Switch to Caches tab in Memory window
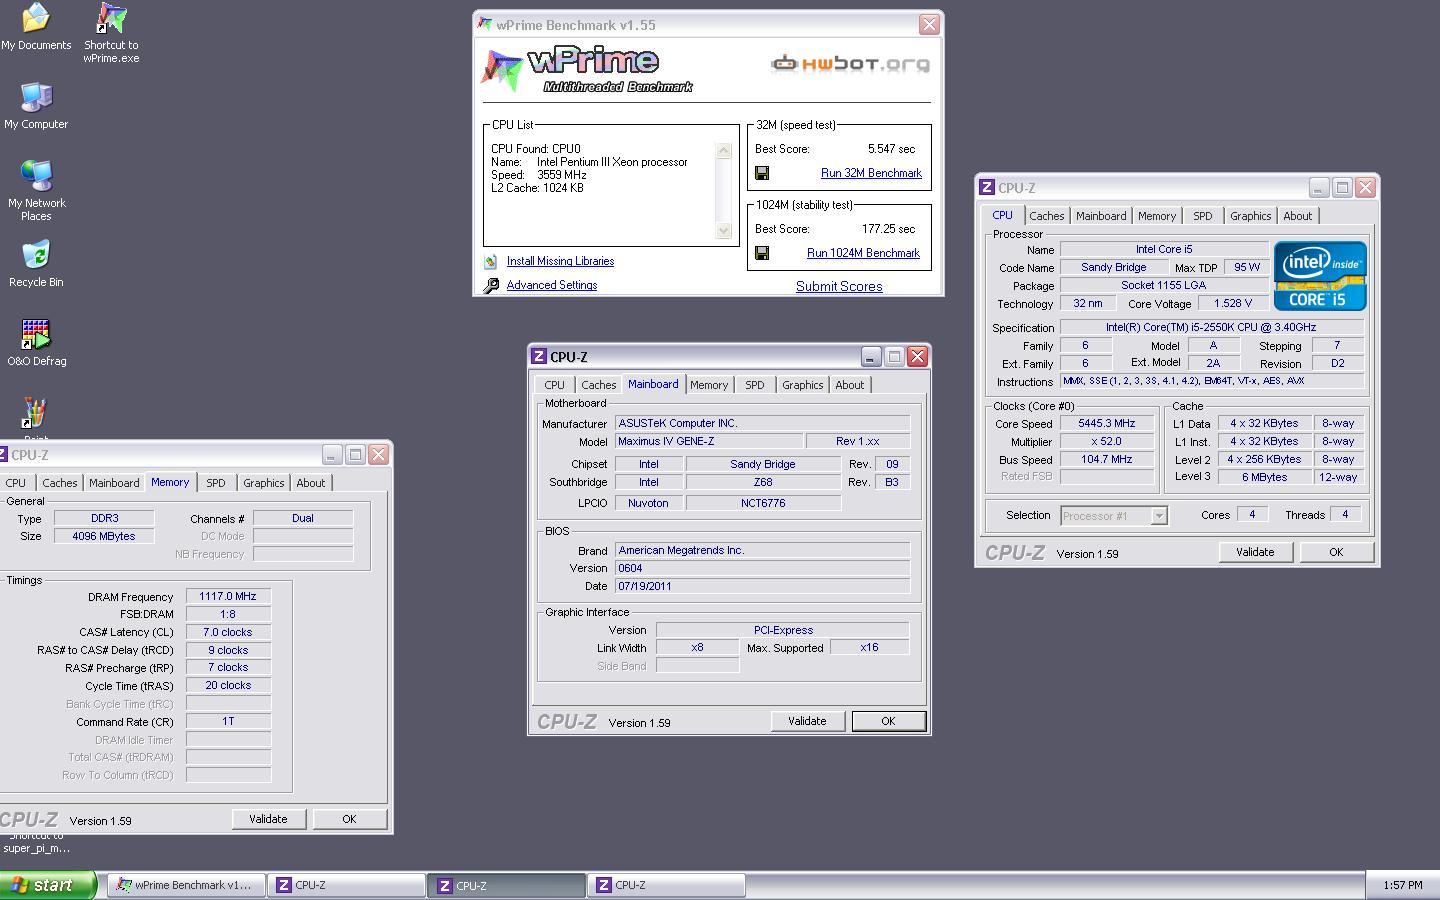 (59, 483)
